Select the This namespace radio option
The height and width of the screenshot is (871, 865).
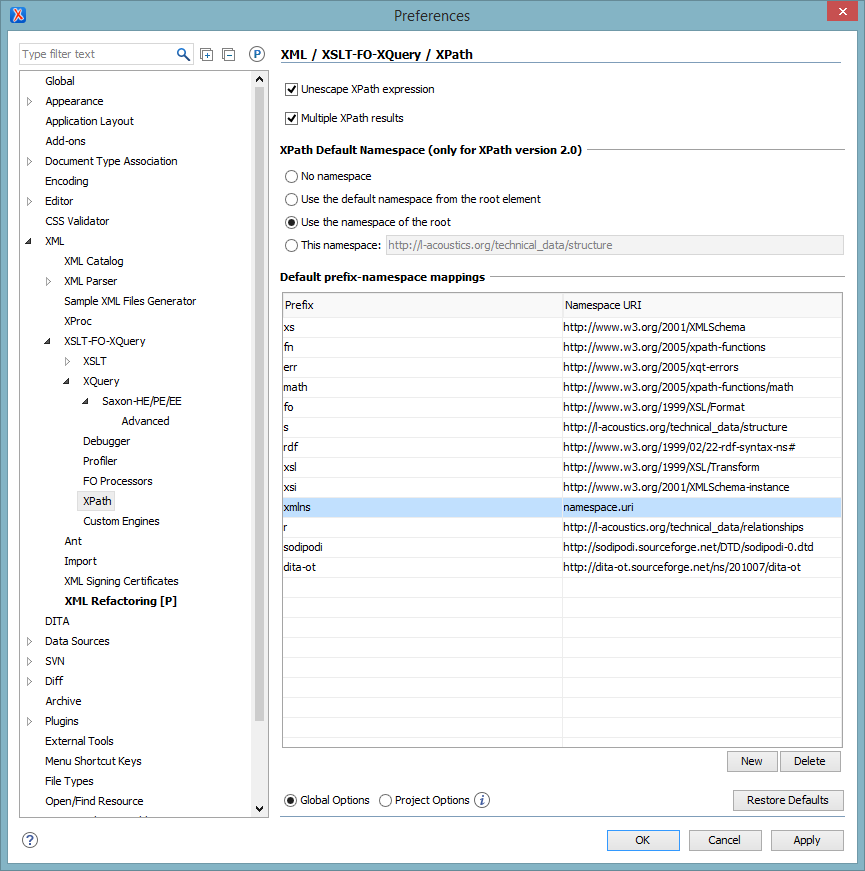coord(291,246)
